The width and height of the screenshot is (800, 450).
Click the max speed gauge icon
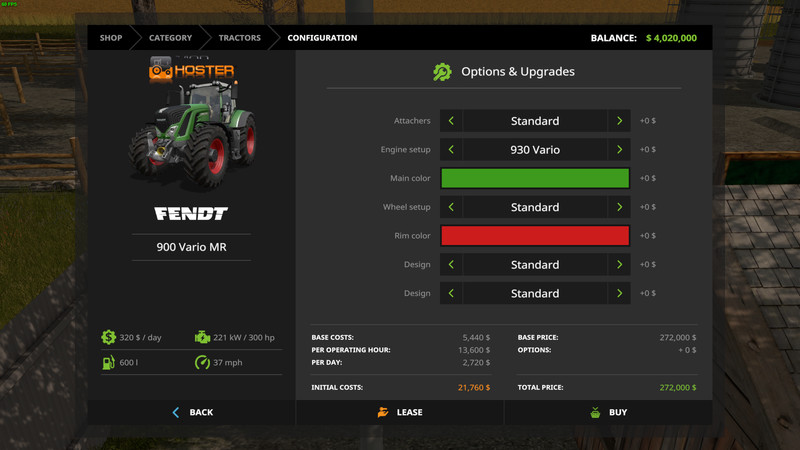[x=202, y=362]
